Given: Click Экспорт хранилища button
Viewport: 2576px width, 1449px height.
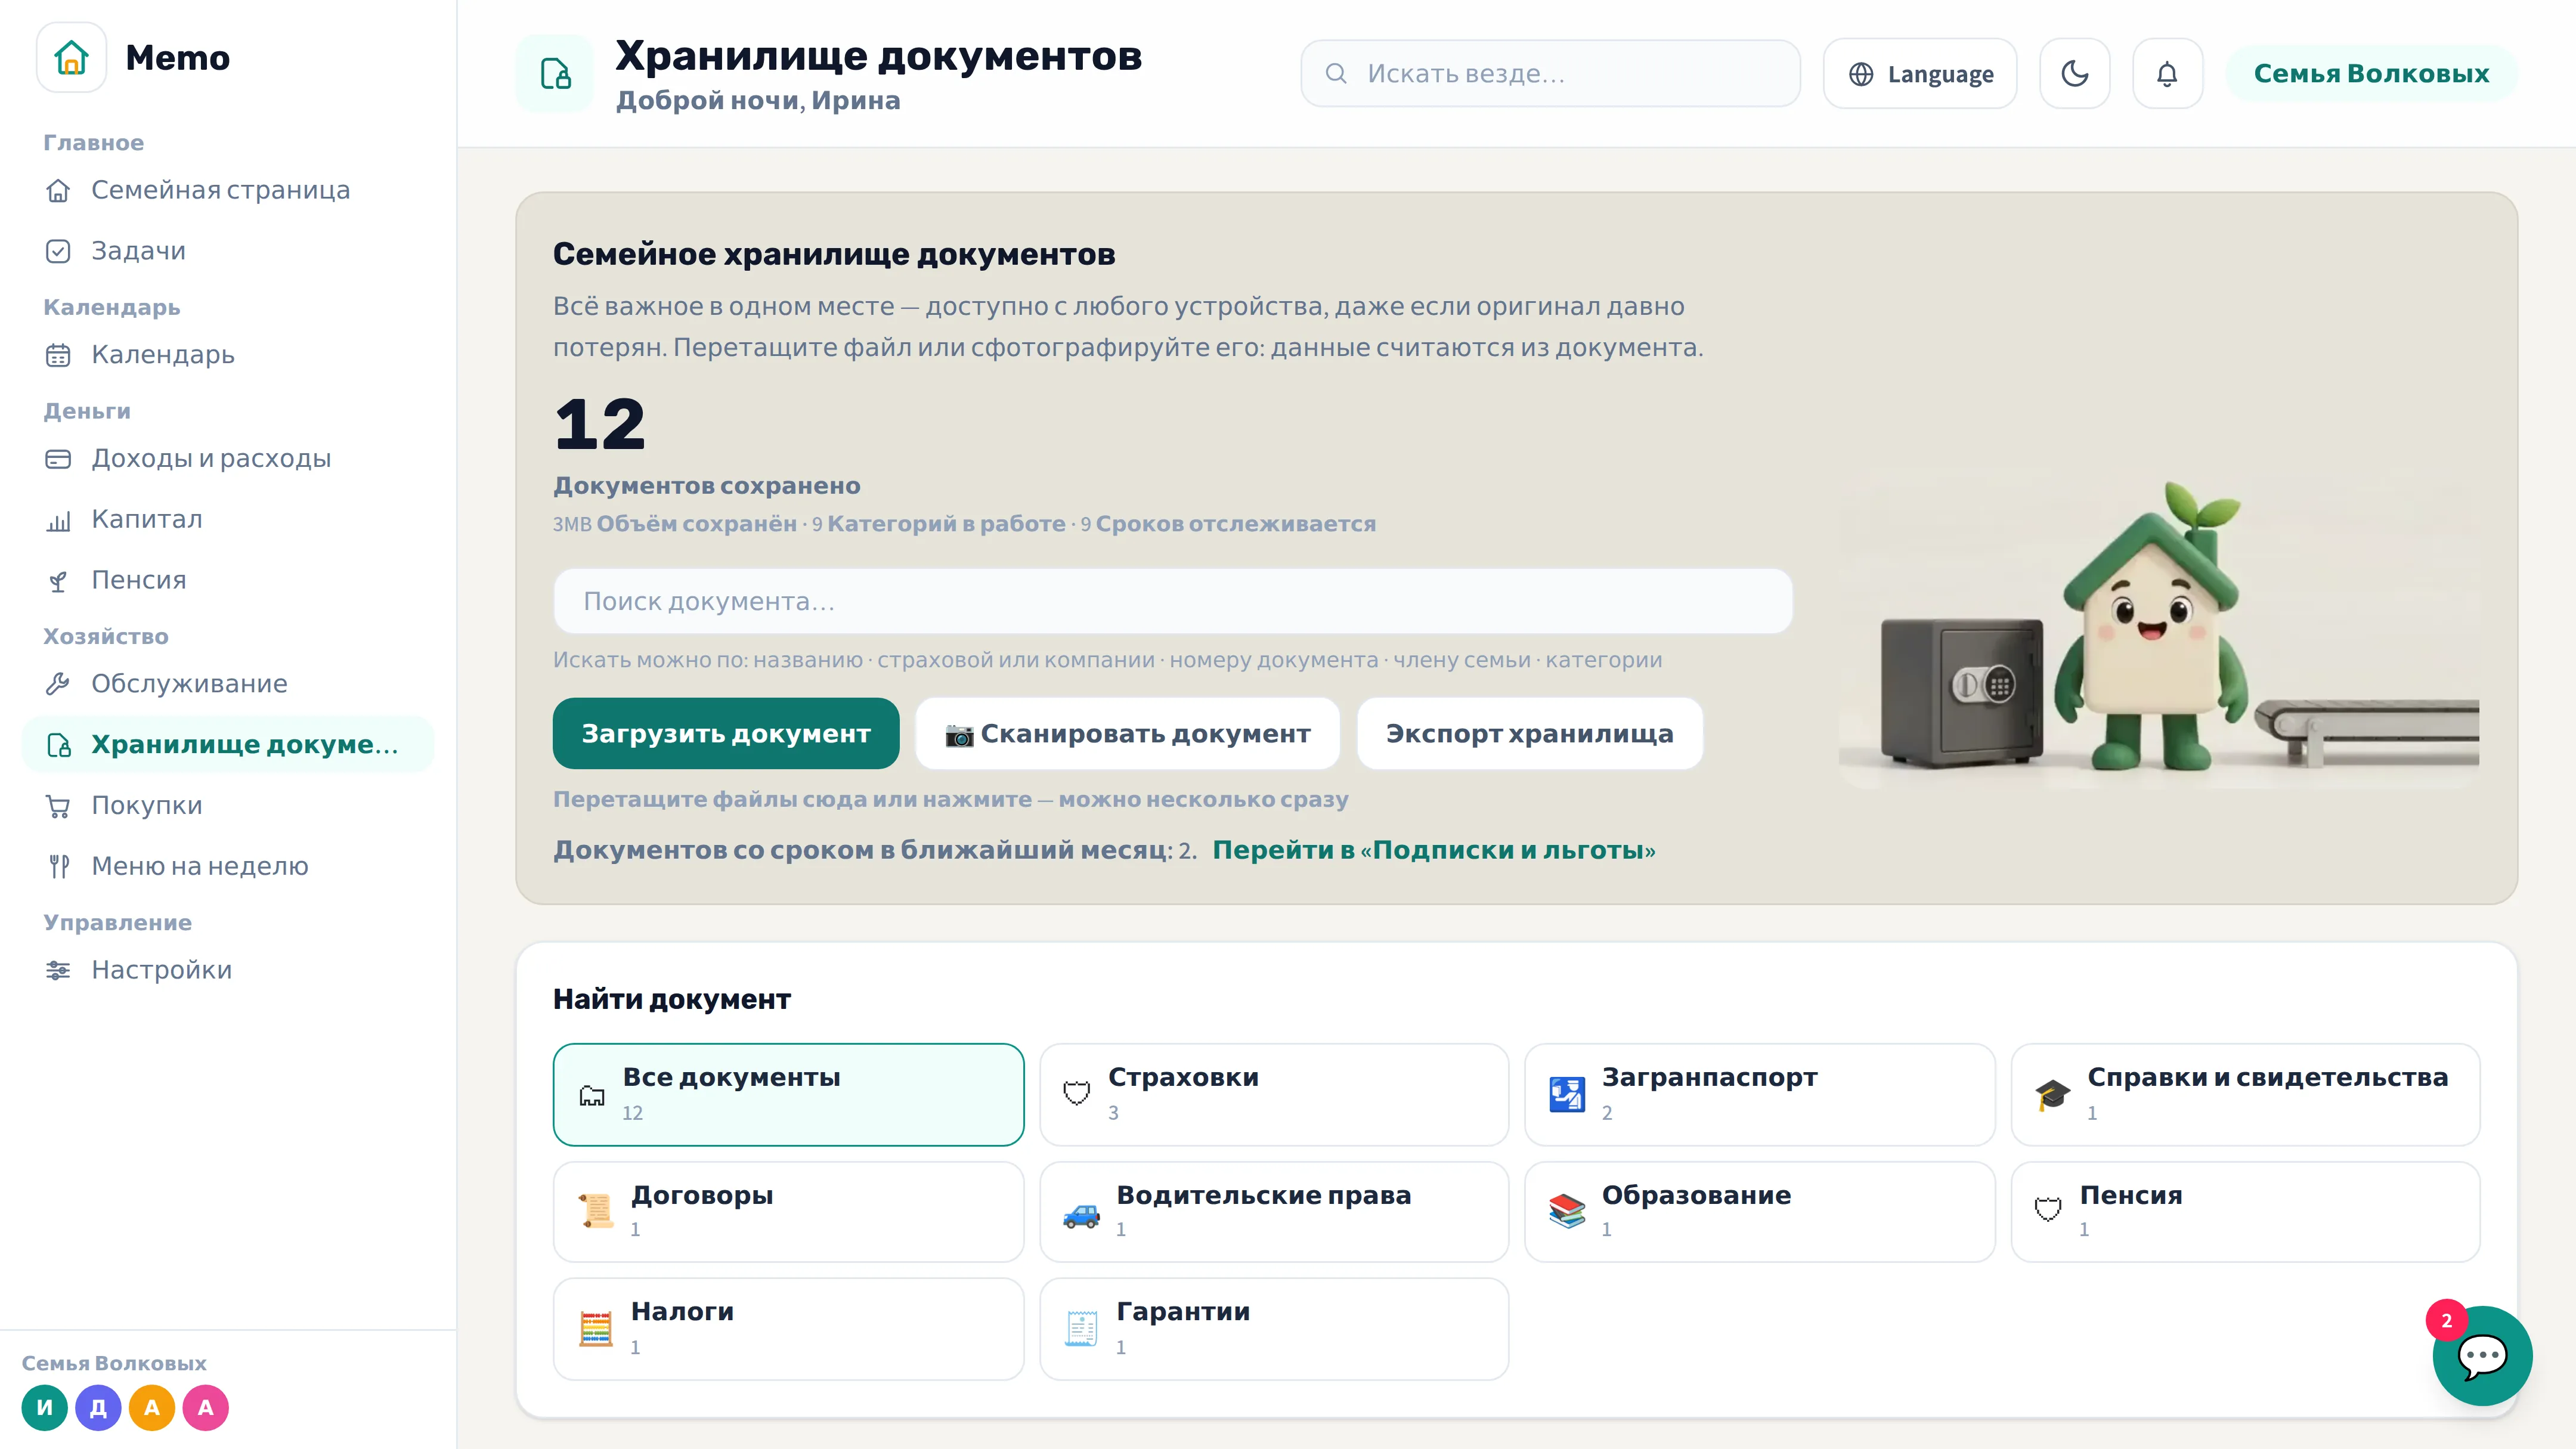Looking at the screenshot, I should (x=1529, y=733).
